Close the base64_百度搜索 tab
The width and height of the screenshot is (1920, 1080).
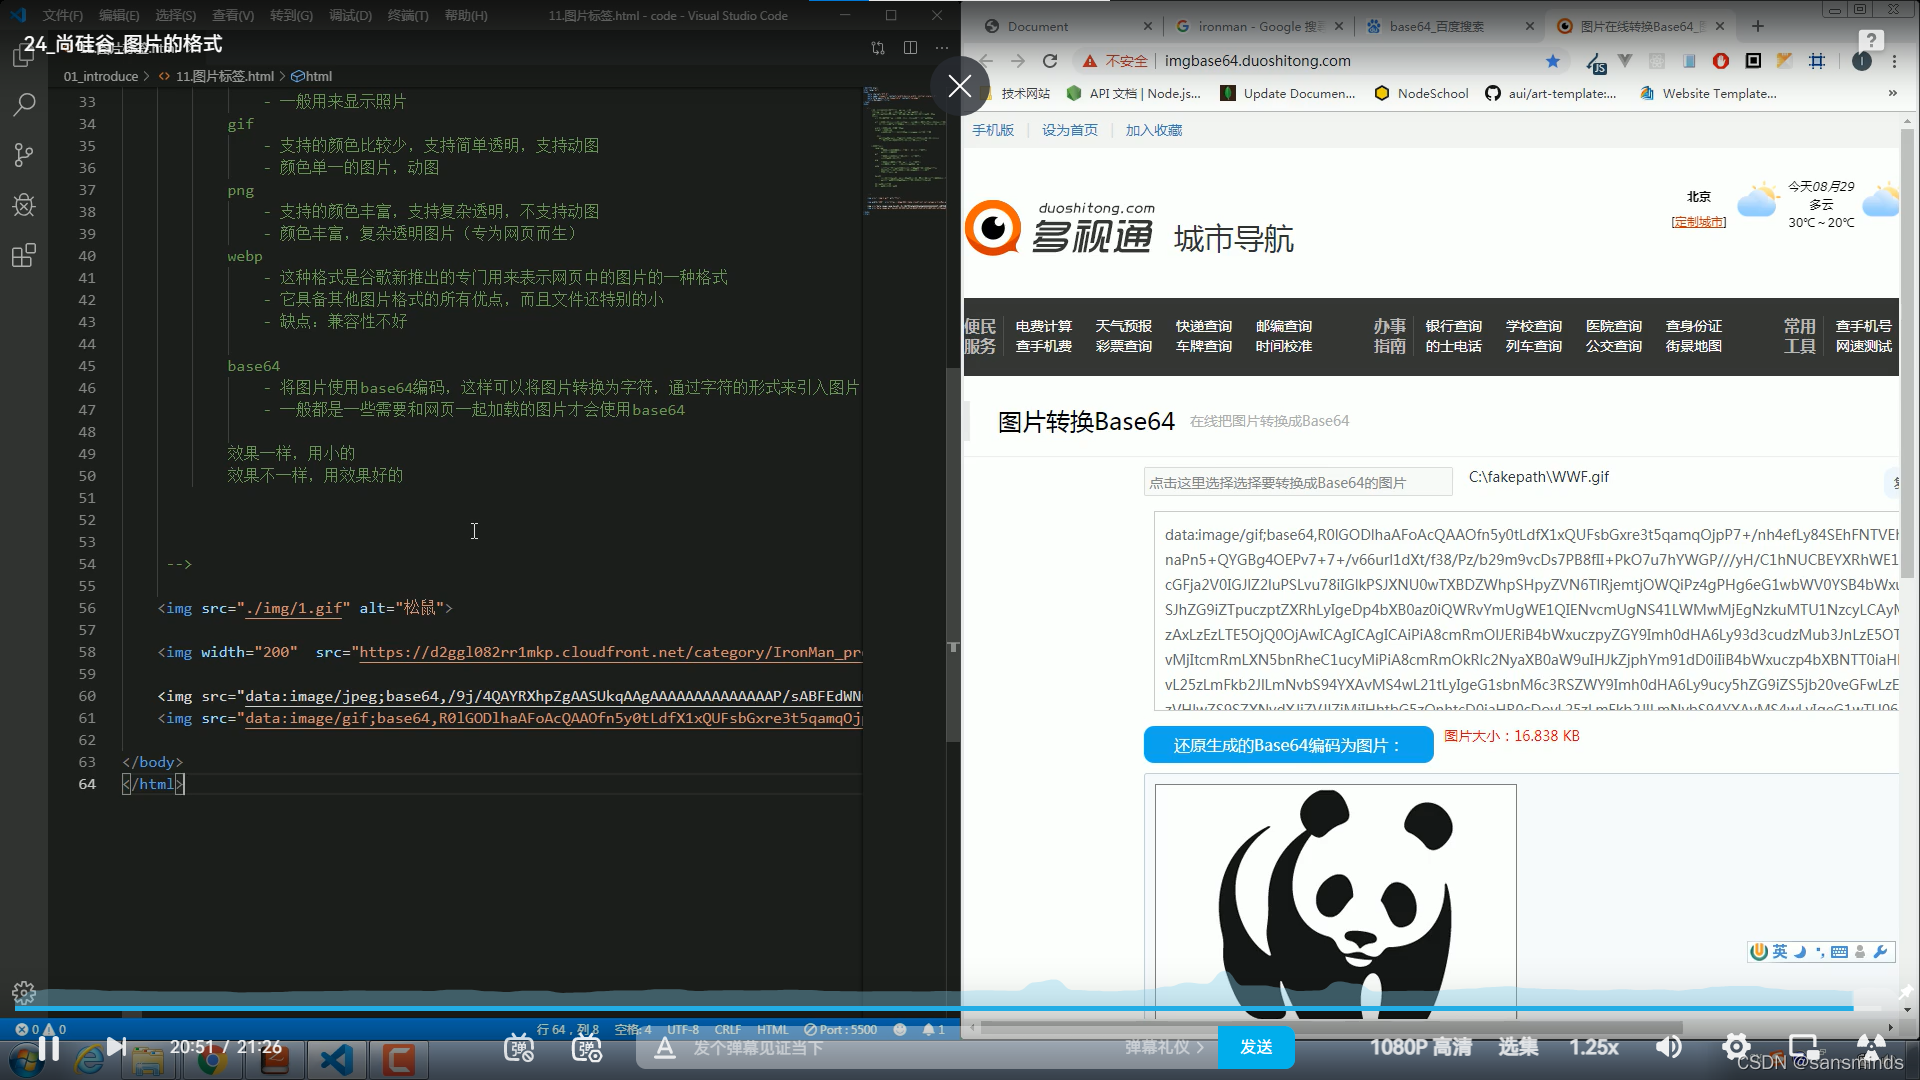pyautogui.click(x=1529, y=26)
